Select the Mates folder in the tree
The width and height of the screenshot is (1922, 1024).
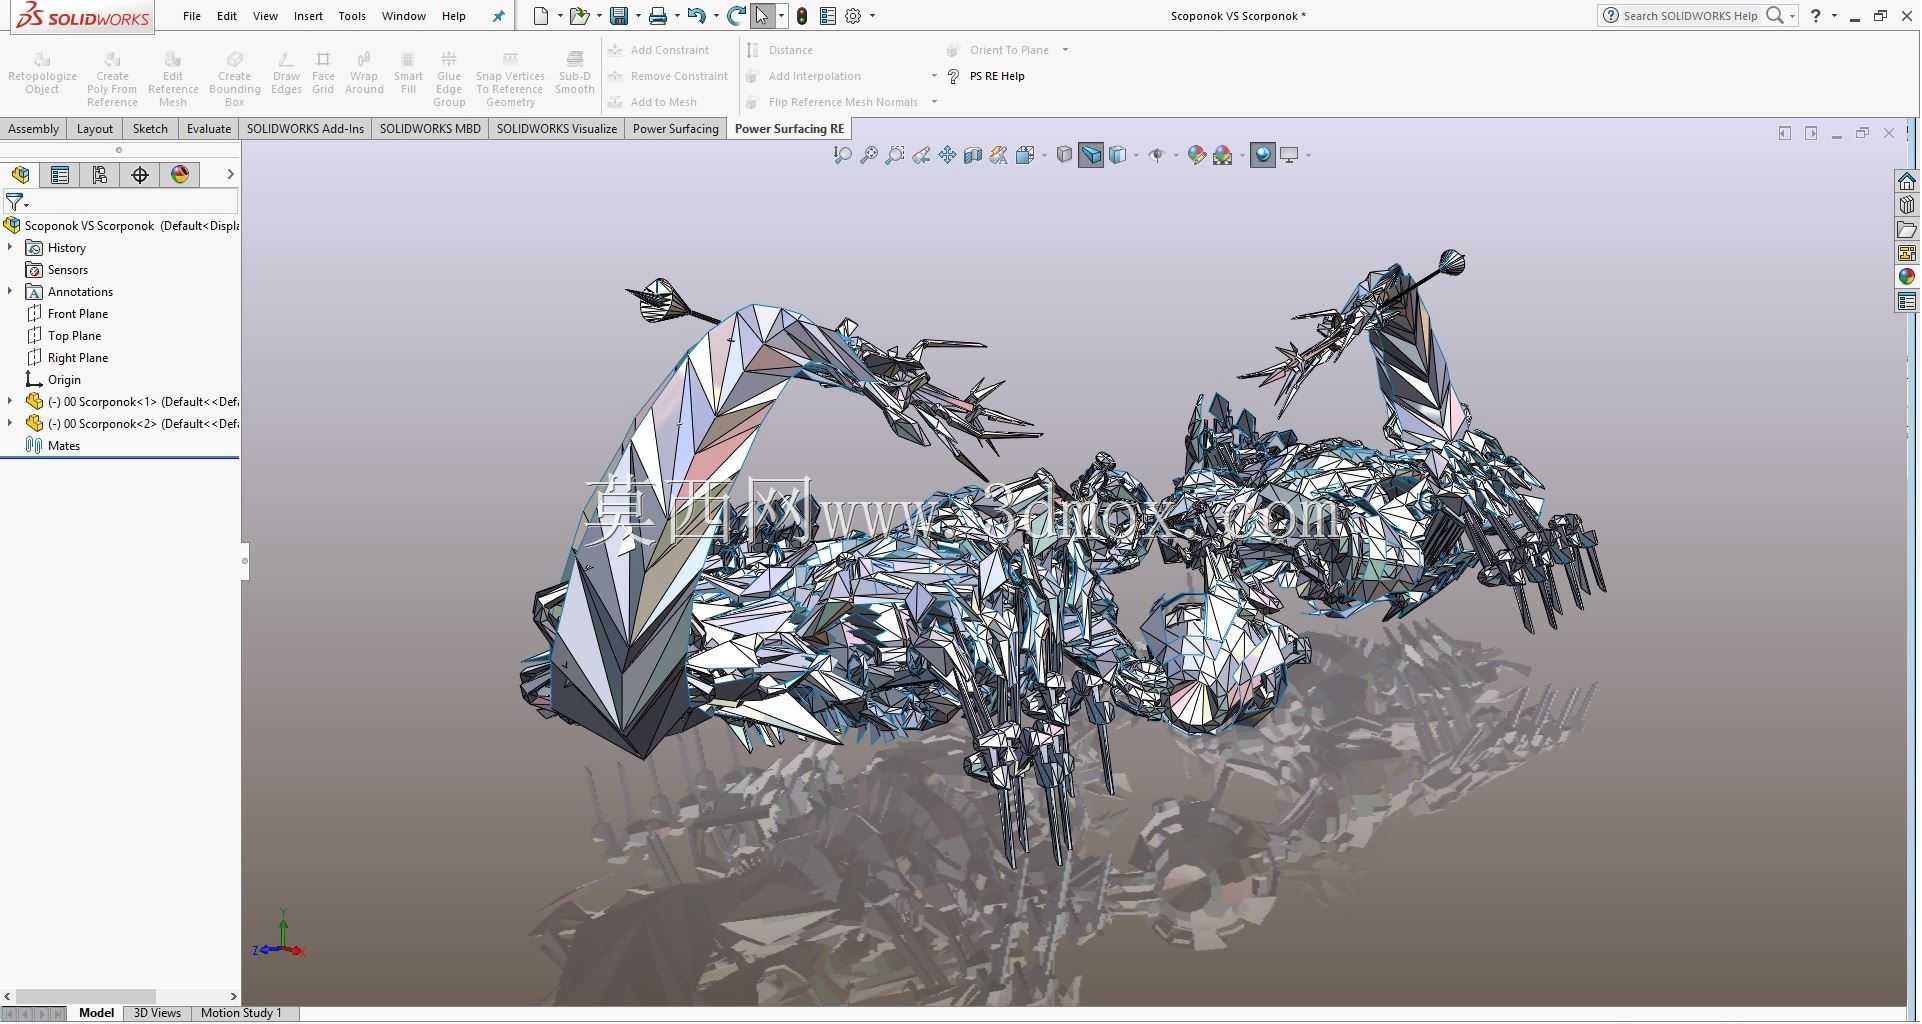[x=64, y=446]
